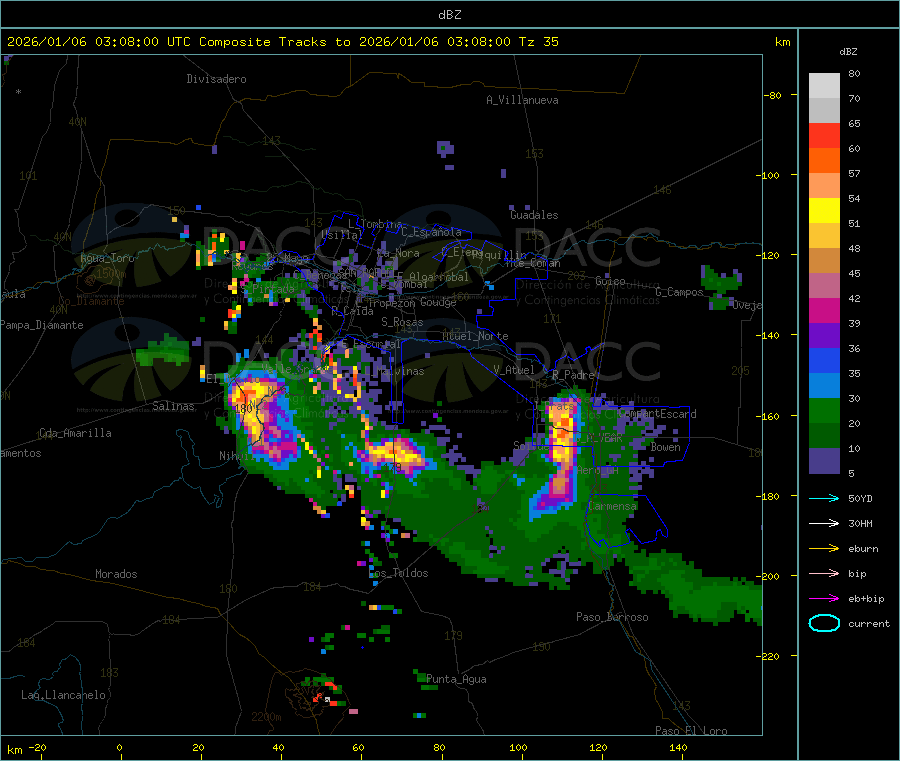Click the Lag.Llancanelo map label
900x761 pixels.
pos(64,695)
